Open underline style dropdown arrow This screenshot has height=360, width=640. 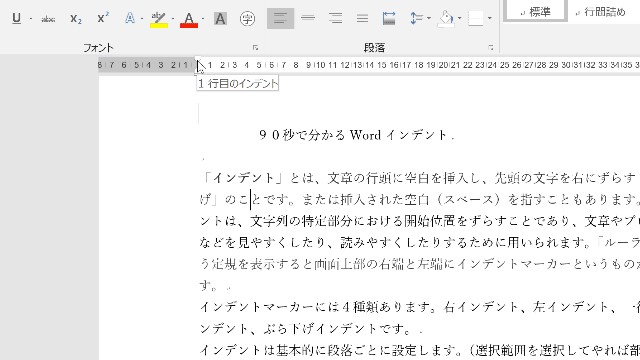(31, 19)
